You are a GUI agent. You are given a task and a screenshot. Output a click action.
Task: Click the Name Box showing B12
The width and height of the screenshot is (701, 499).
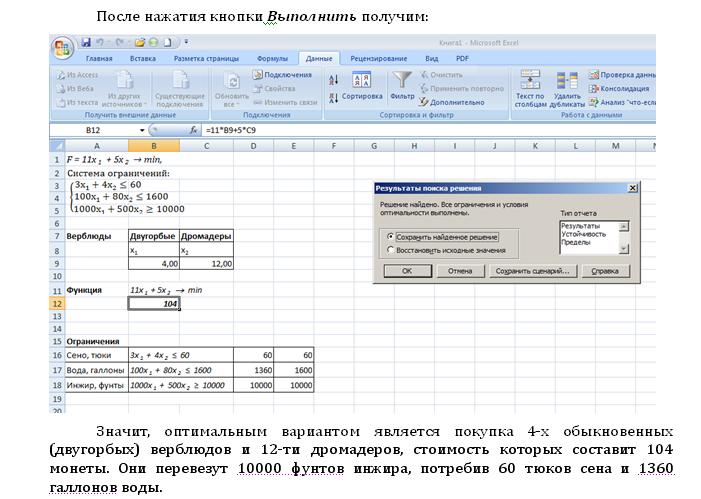coord(93,130)
